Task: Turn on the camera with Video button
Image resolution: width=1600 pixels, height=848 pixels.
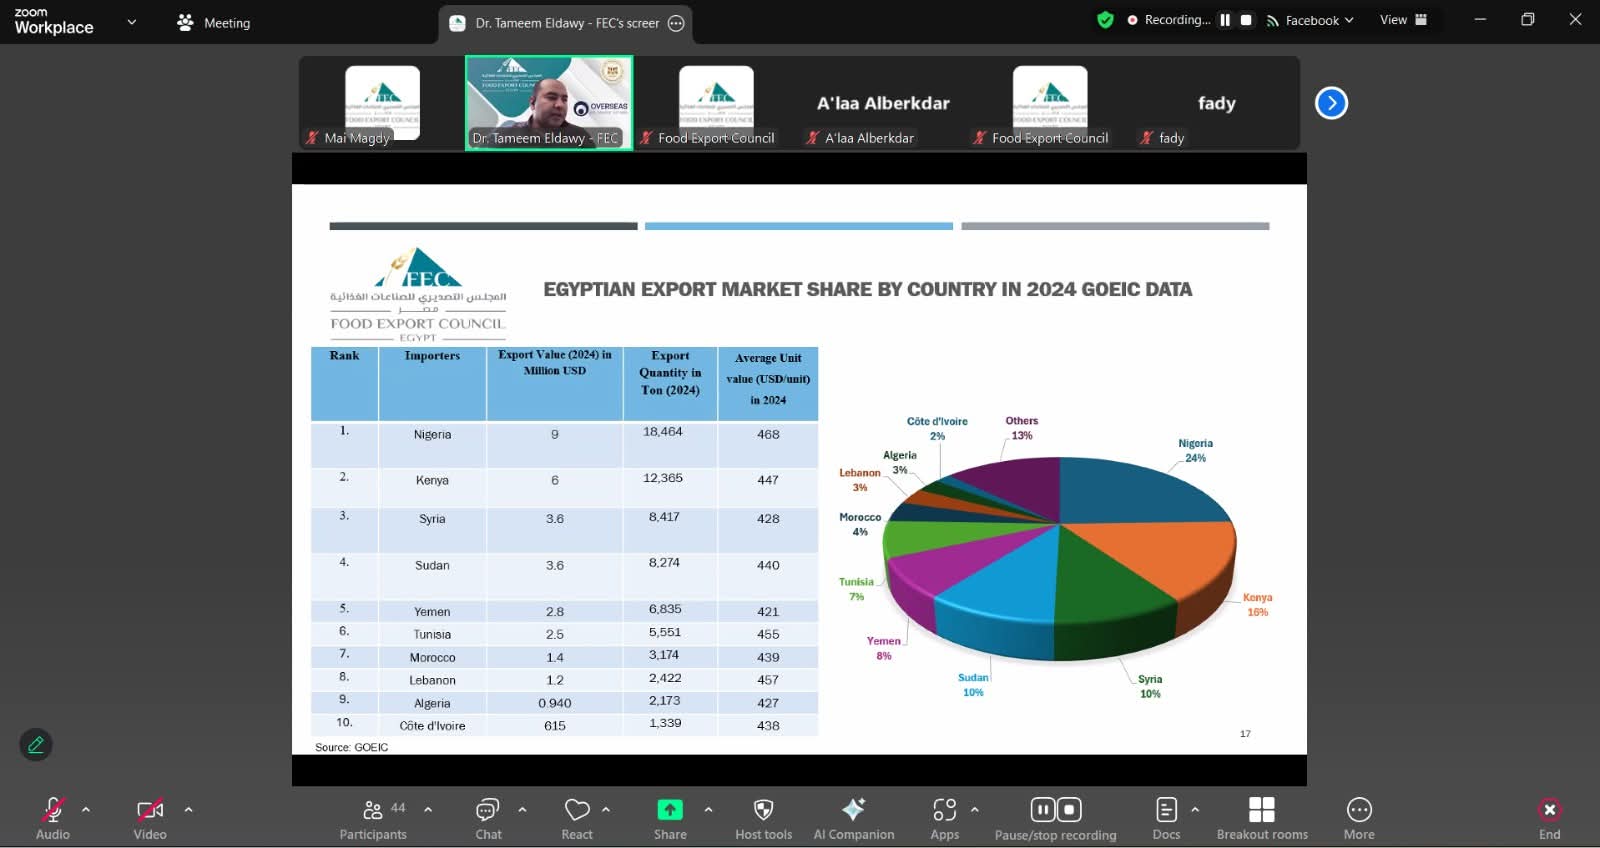Action: (x=150, y=818)
